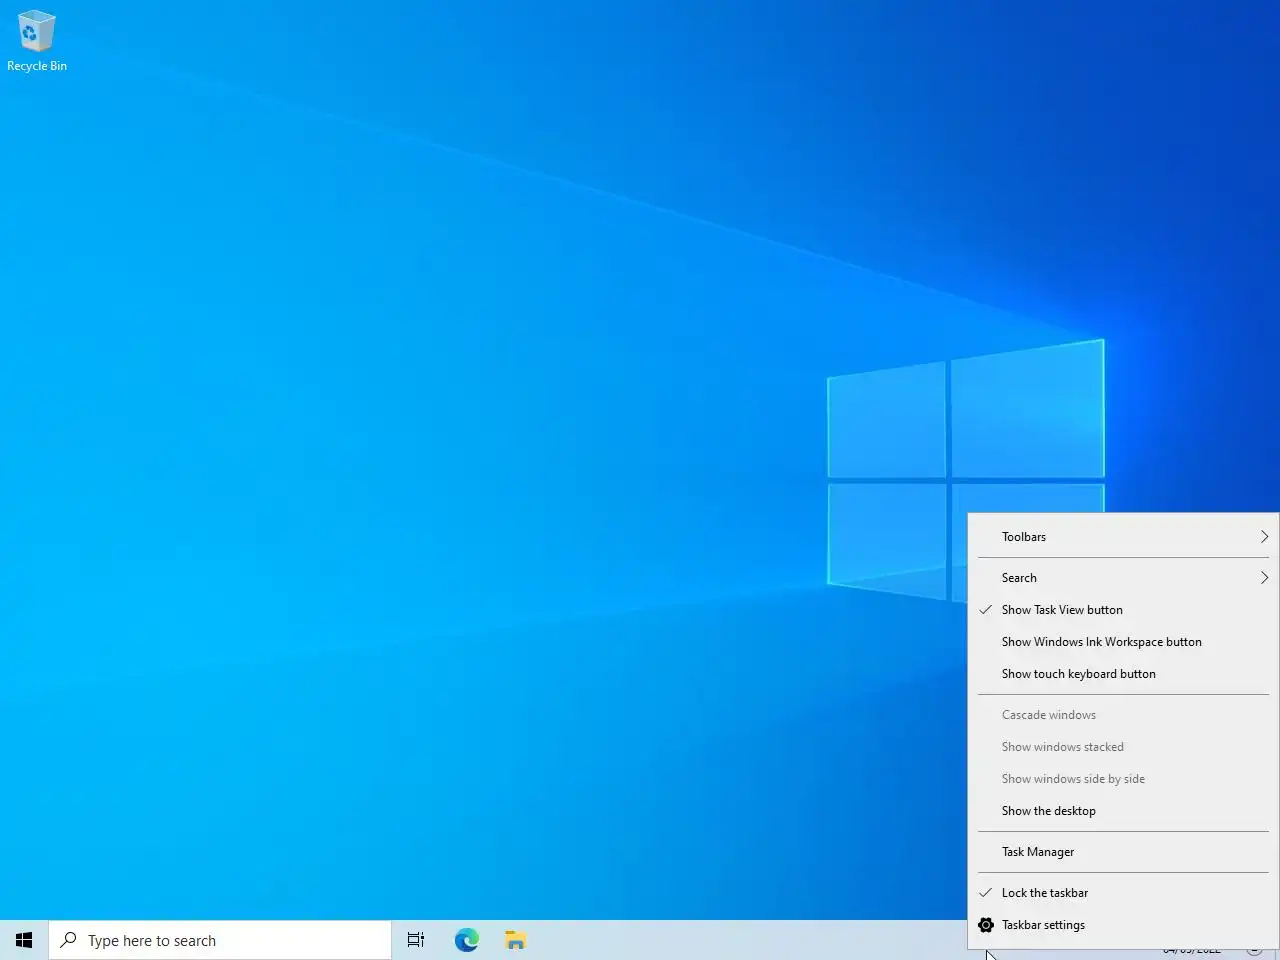The width and height of the screenshot is (1280, 960).
Task: Enable 'Show Windows Ink Workspace button'
Action: (1123, 642)
